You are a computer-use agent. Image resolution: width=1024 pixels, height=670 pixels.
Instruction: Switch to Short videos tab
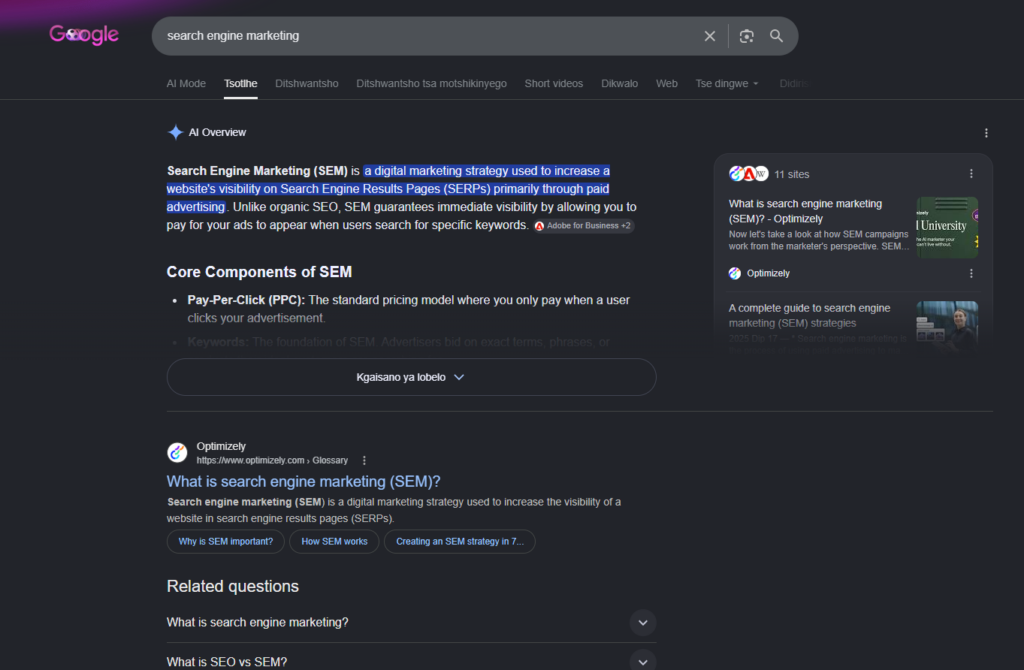[554, 84]
